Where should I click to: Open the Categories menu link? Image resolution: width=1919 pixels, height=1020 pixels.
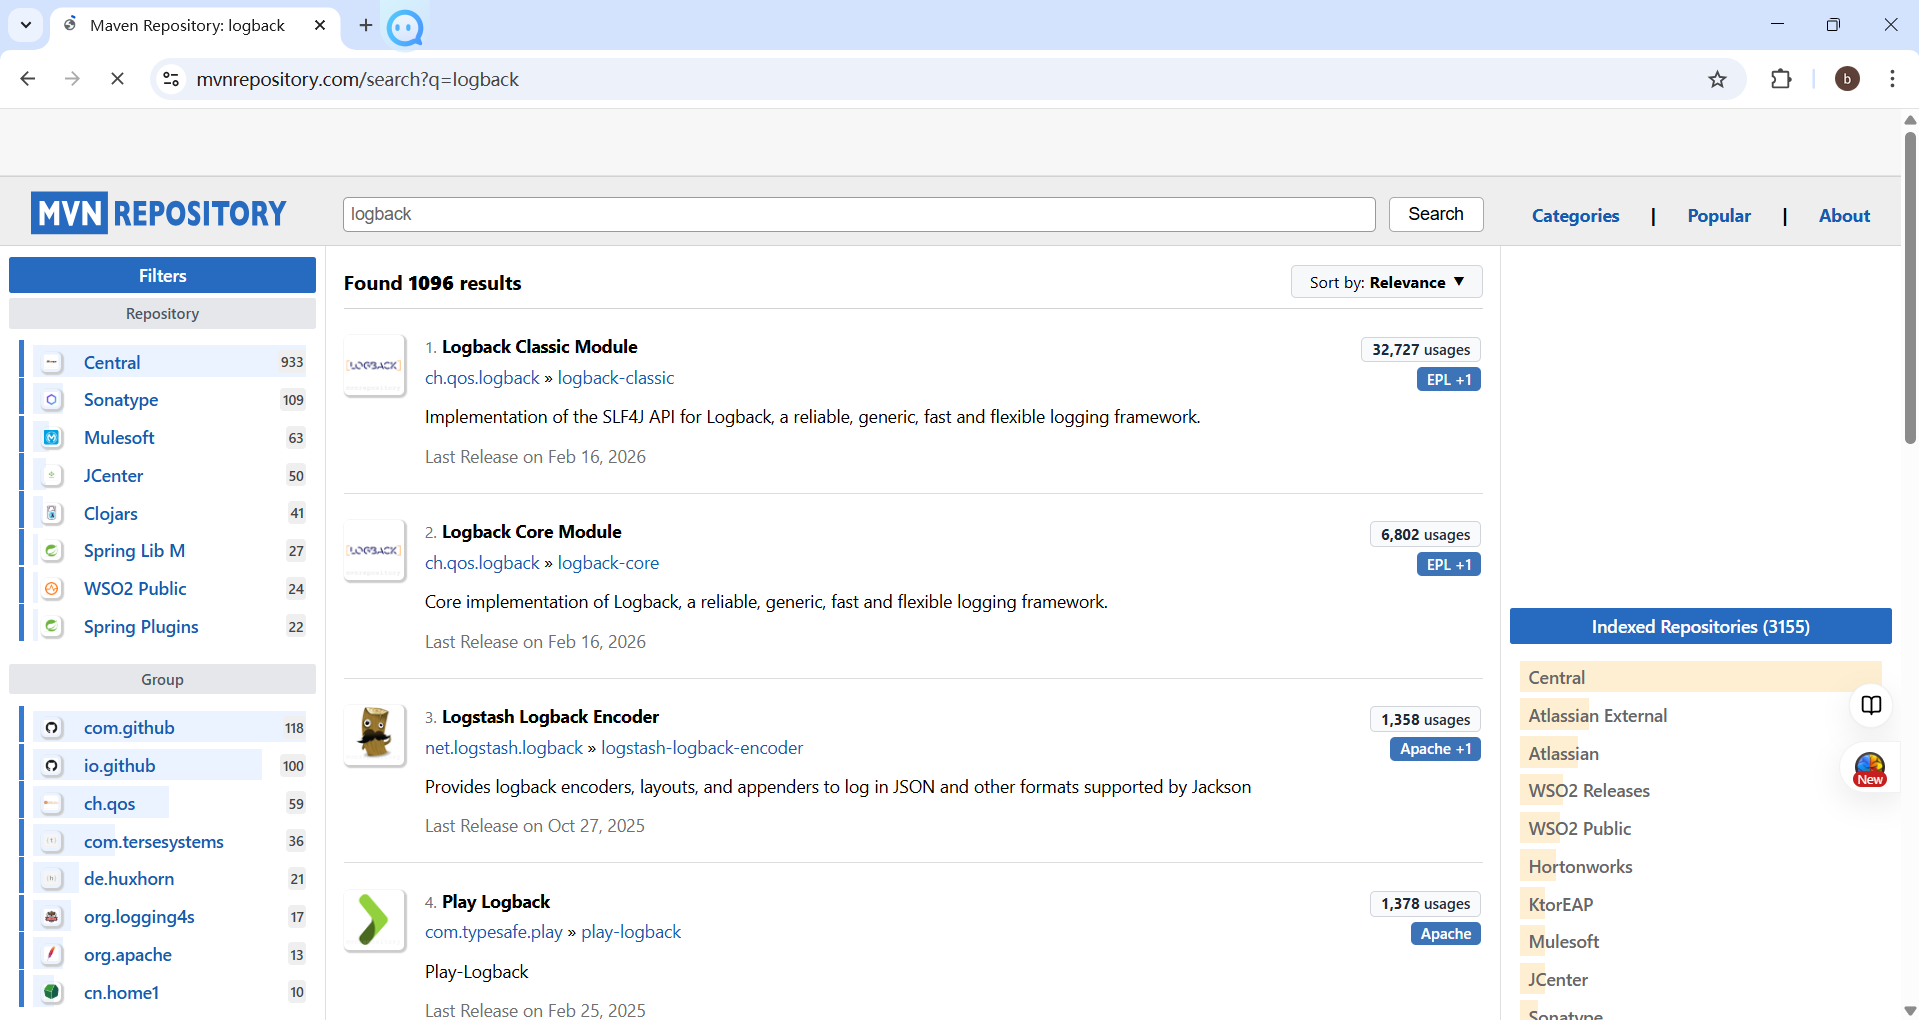pyautogui.click(x=1575, y=215)
